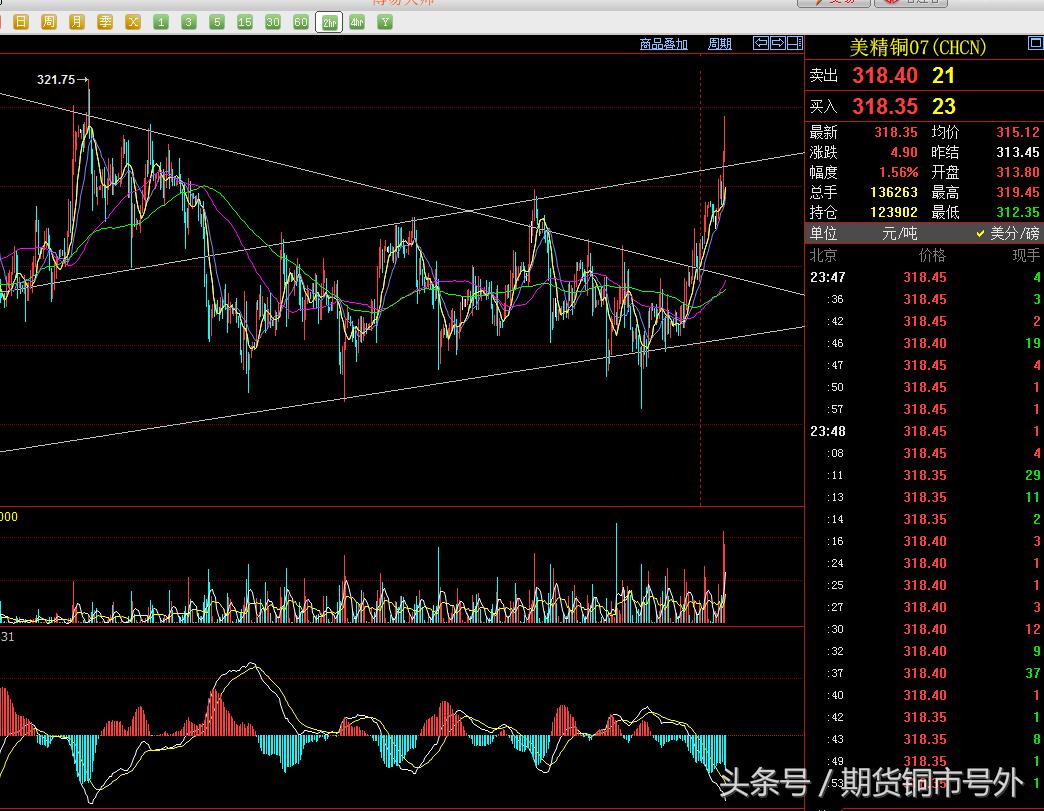The image size is (1044, 811).
Task: Click the 23:48 tick row
Action: pyautogui.click(x=924, y=431)
